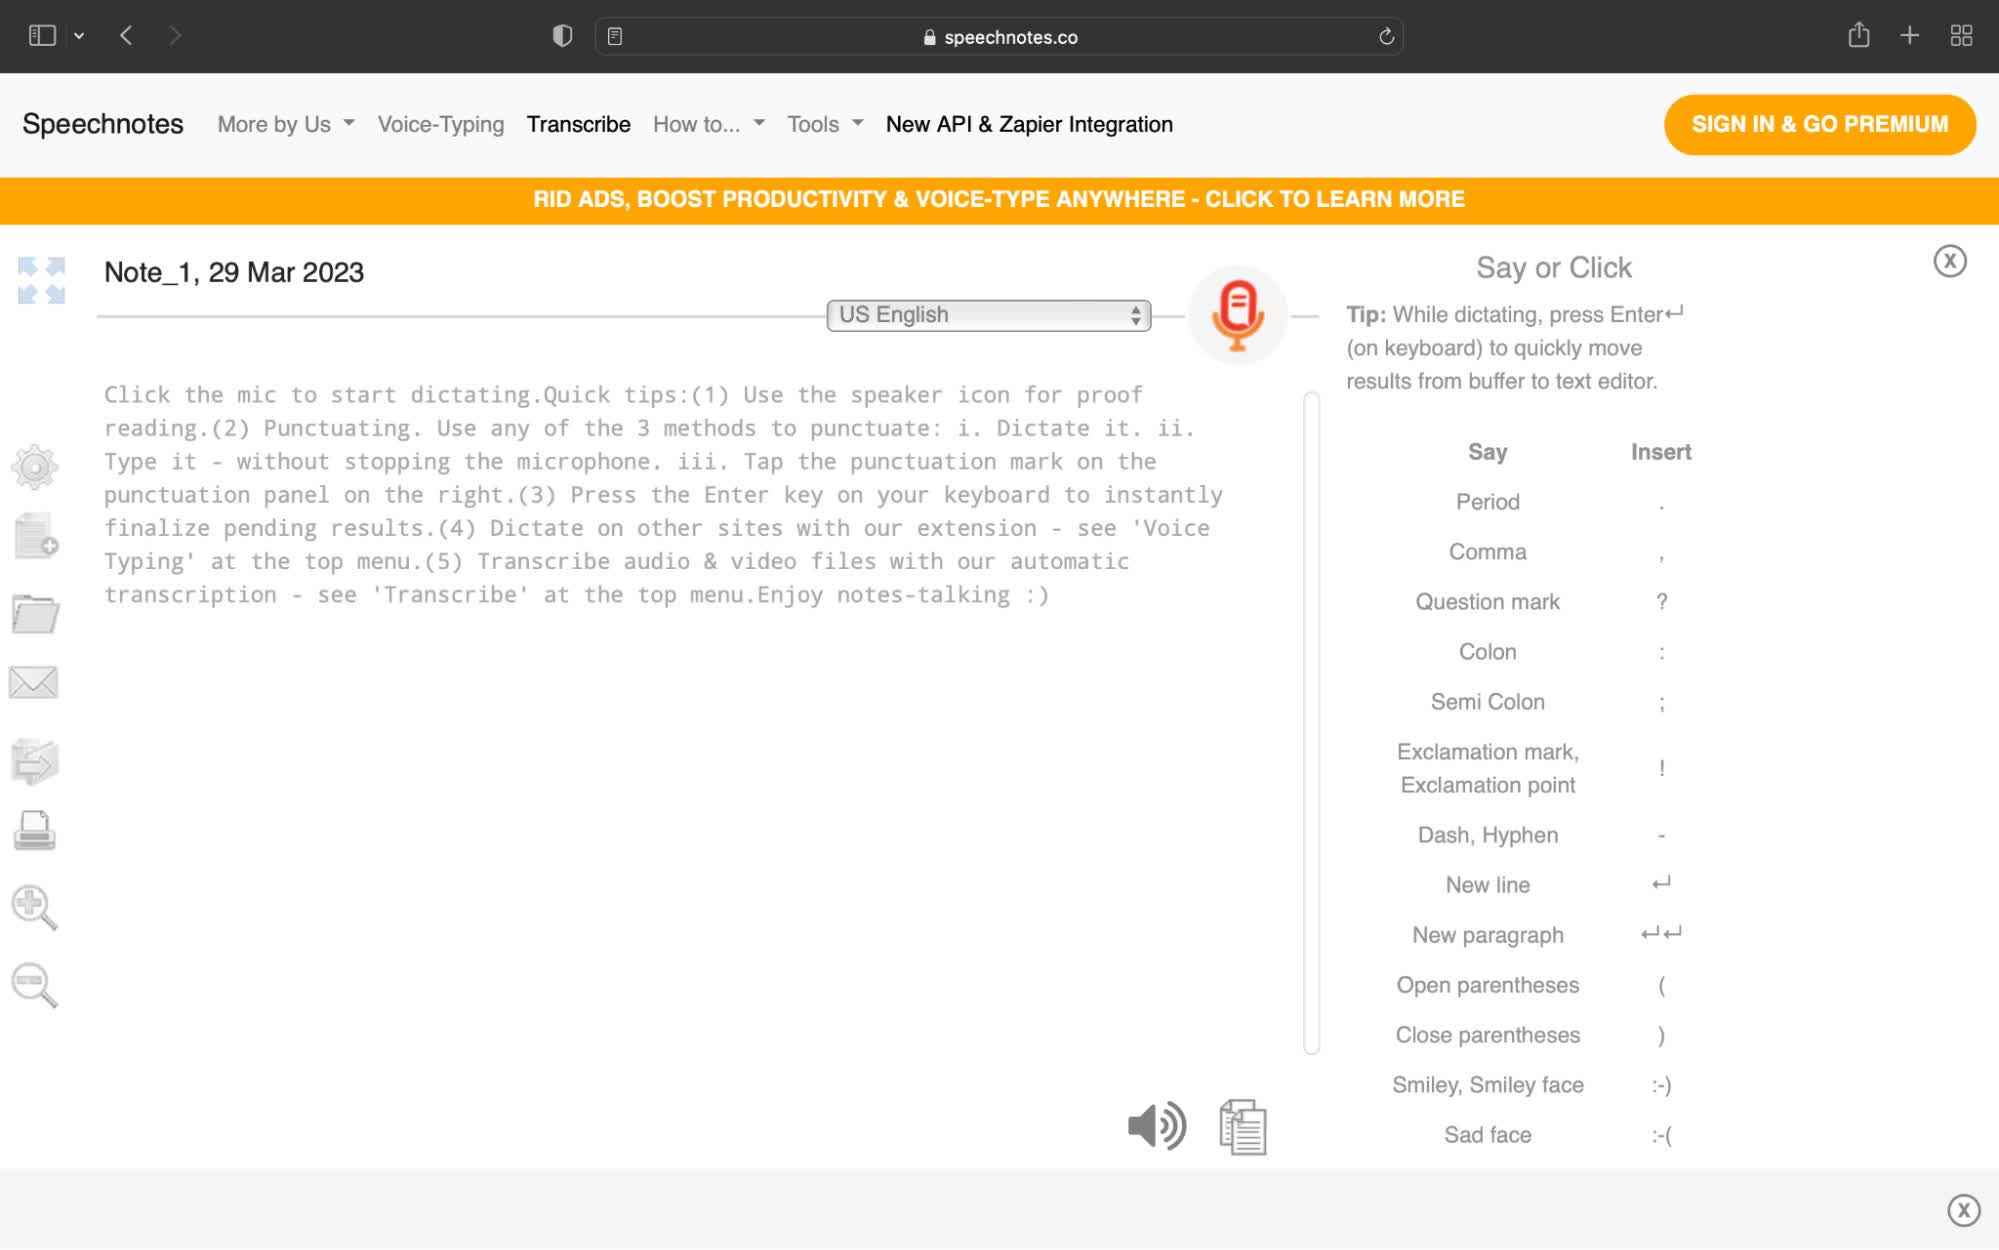Open reader view icon in address bar

pyautogui.click(x=615, y=37)
